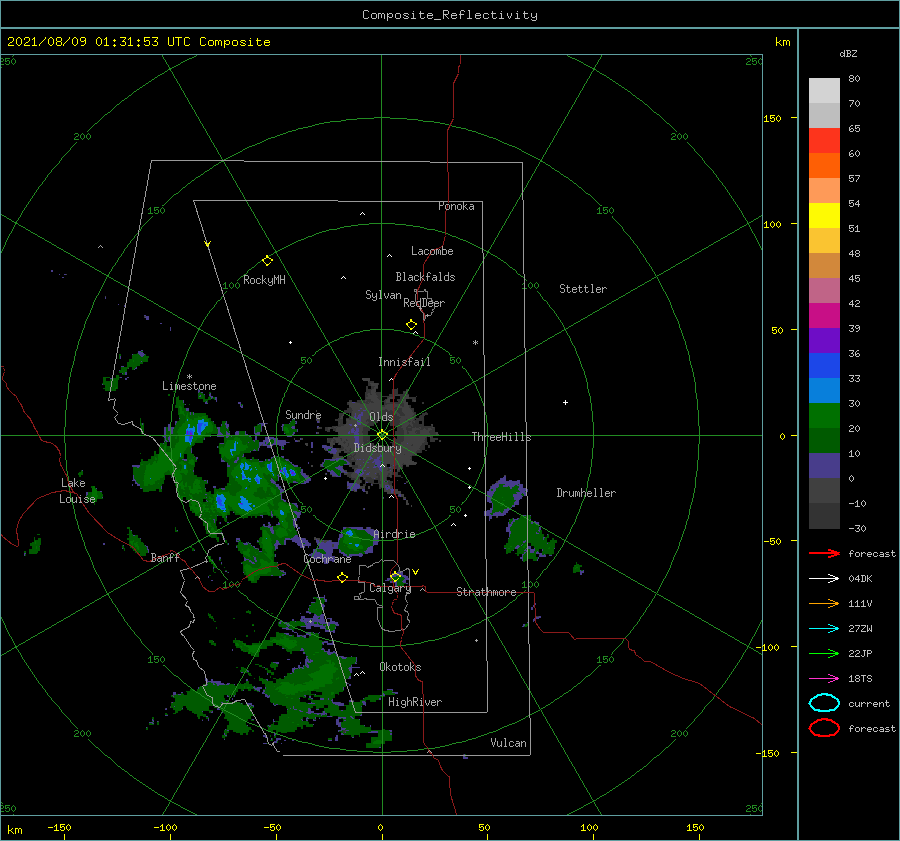Click the HighRiver label
Viewport: 900px width, 841px height.
[x=415, y=702]
